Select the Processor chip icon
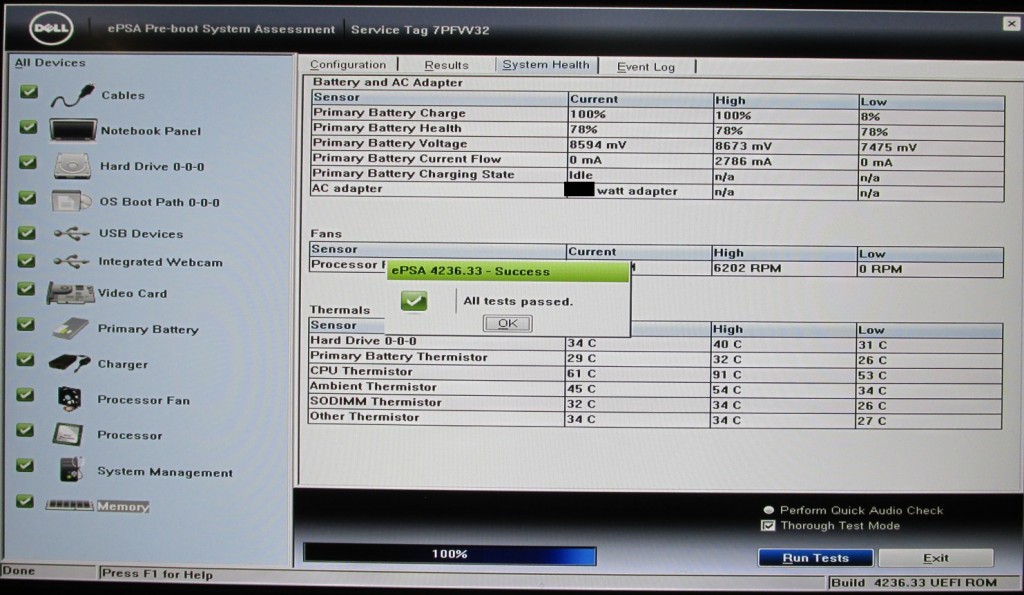The height and width of the screenshot is (595, 1024). [x=68, y=434]
